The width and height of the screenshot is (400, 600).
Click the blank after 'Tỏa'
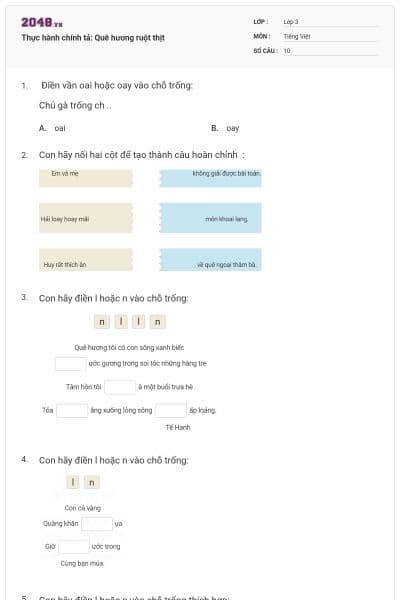pos(72,410)
